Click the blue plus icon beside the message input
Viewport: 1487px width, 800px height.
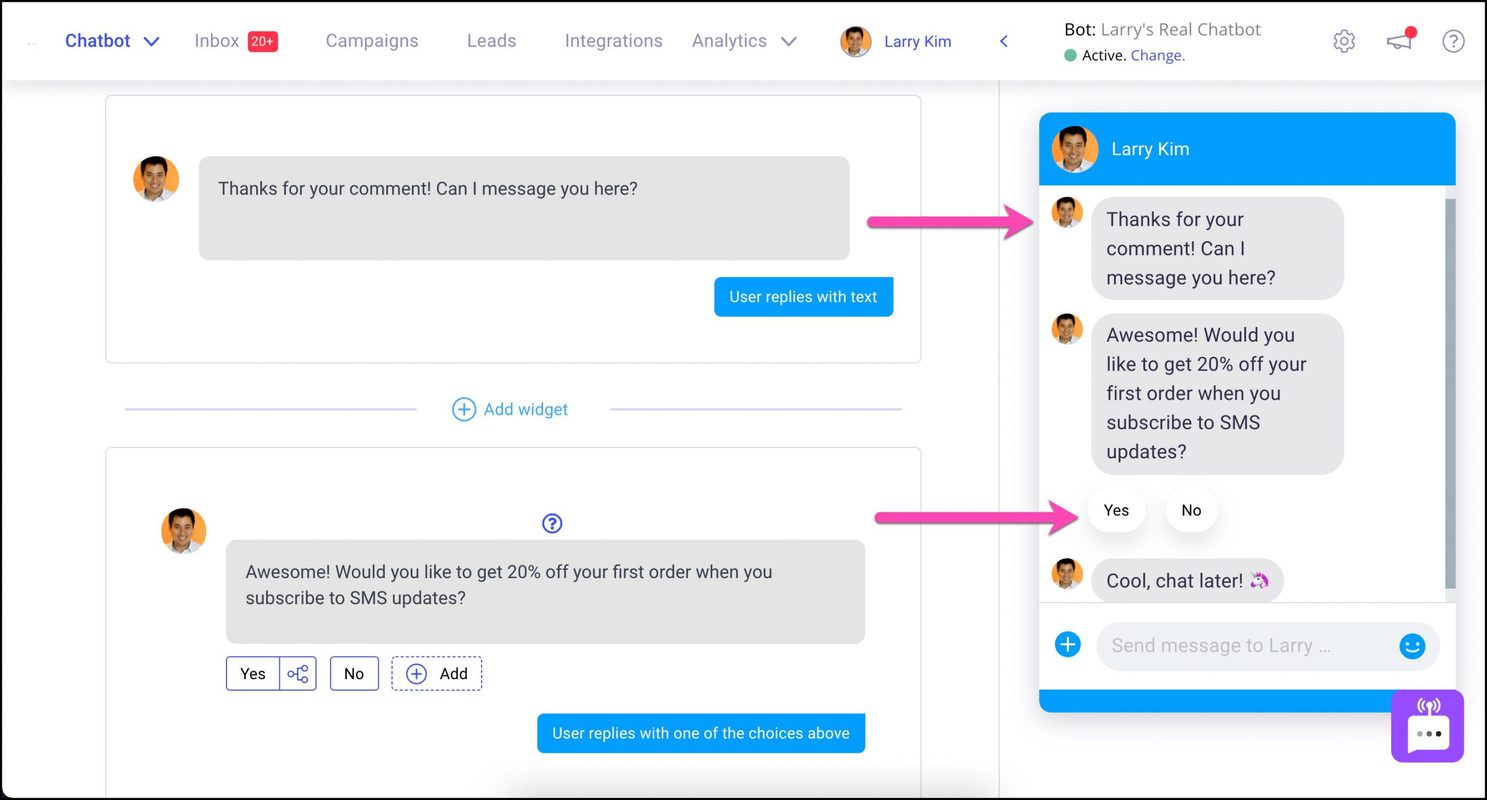[1067, 645]
